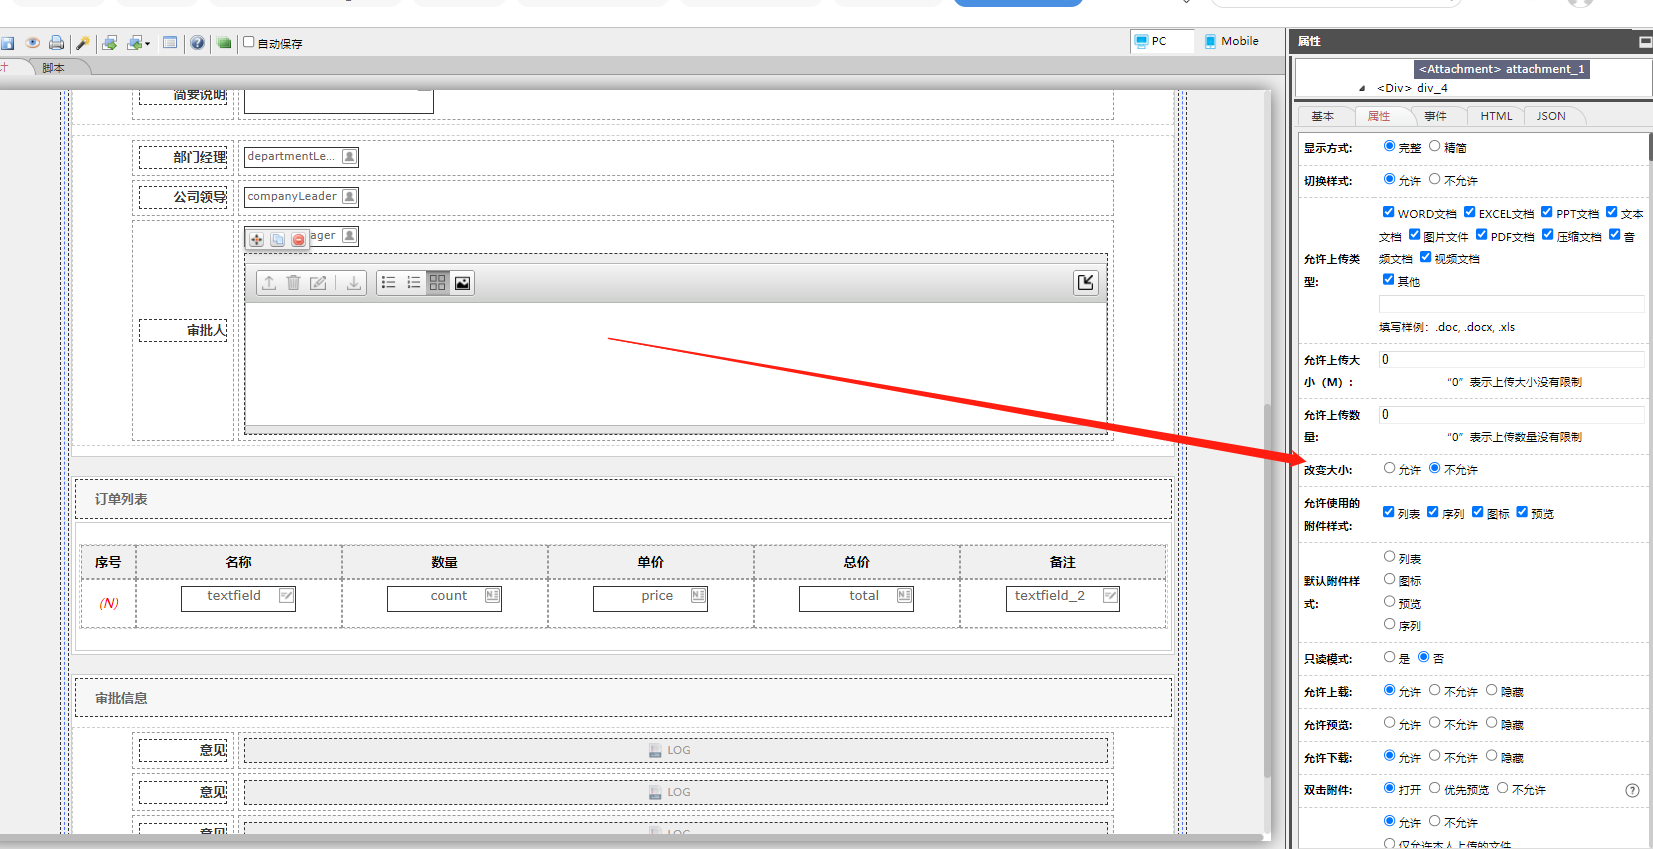Open the 基本 properties tab
Viewport: 1653px width, 849px height.
pyautogui.click(x=1323, y=116)
